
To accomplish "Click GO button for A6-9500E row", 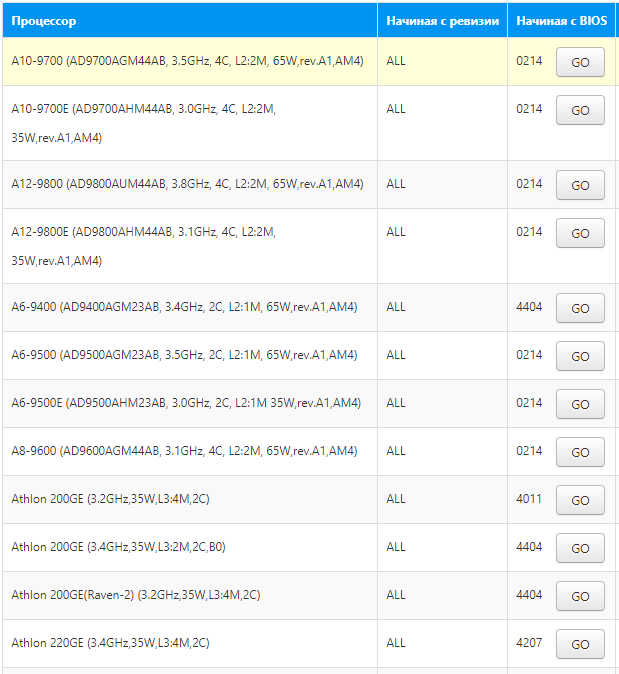I will point(580,404).
